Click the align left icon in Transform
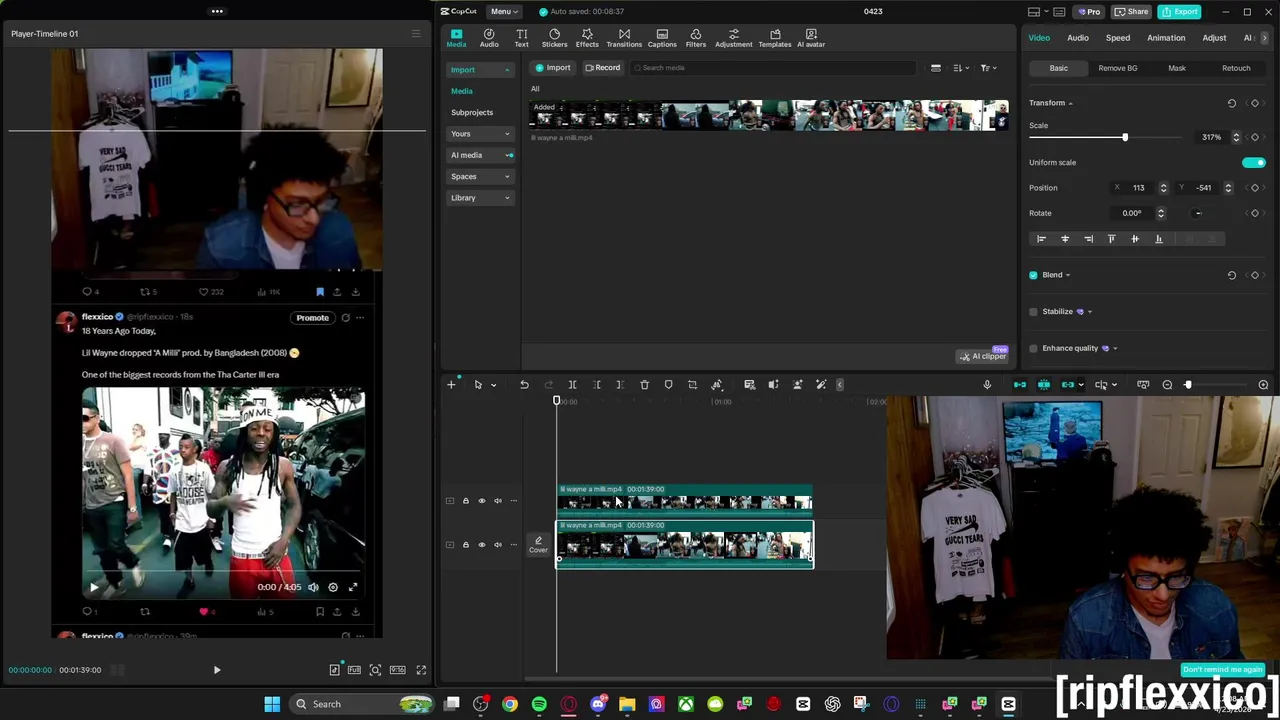This screenshot has width=1280, height=720. pos(1041,239)
